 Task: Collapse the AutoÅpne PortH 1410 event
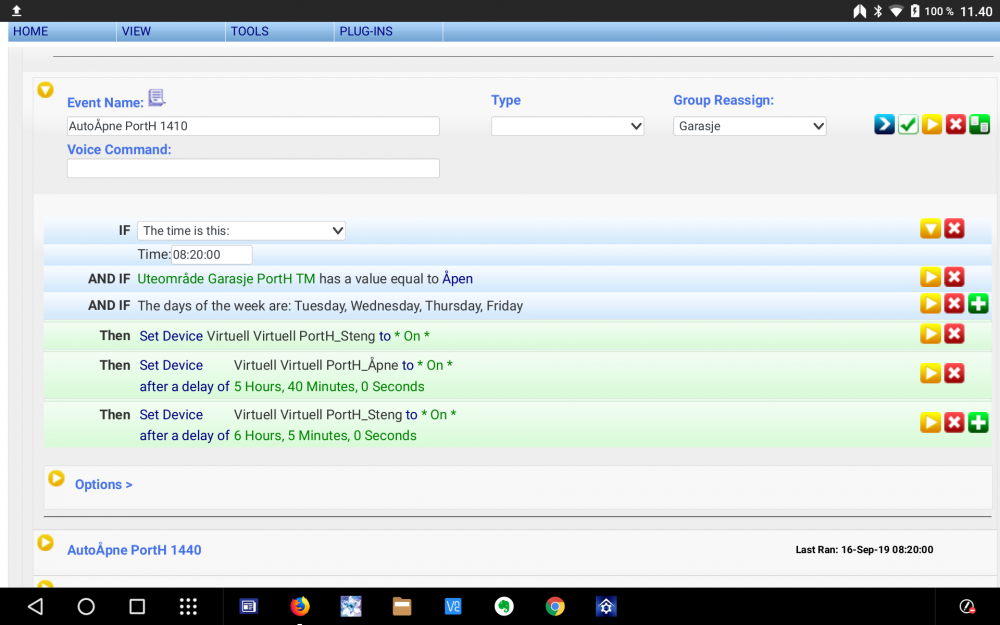[x=45, y=90]
